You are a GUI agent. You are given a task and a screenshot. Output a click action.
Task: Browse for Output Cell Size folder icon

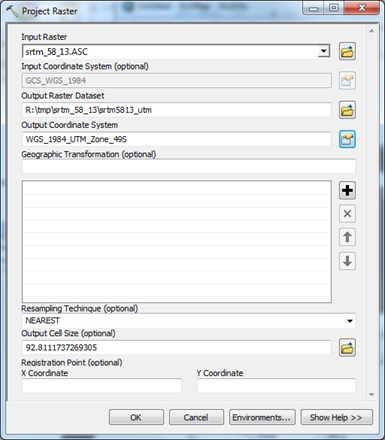[x=347, y=348]
